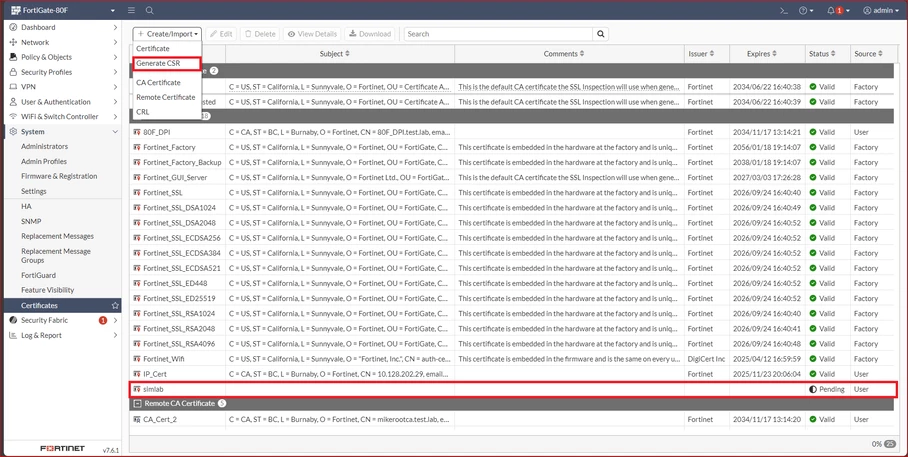Open the HA page

pyautogui.click(x=26, y=206)
